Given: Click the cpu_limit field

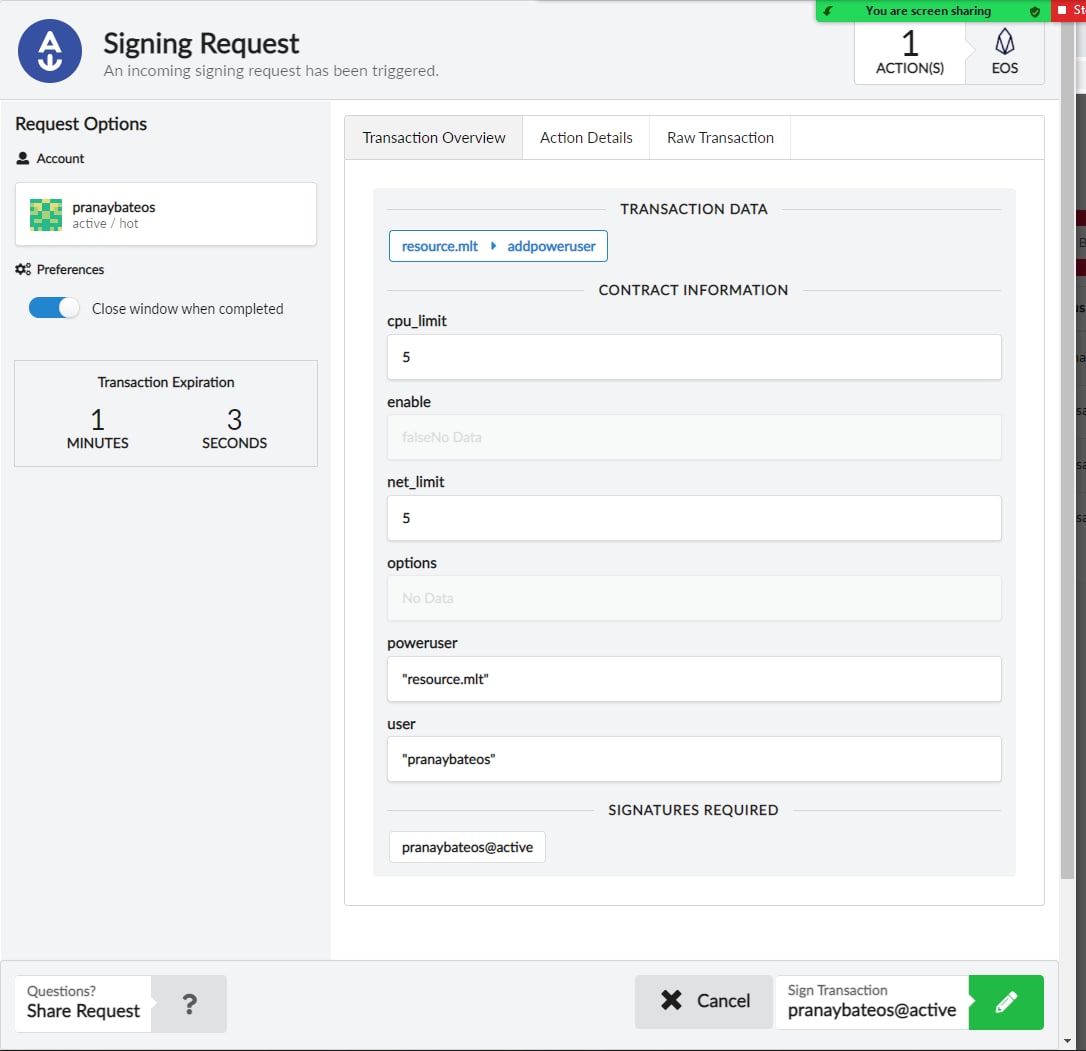Looking at the screenshot, I should pos(694,357).
